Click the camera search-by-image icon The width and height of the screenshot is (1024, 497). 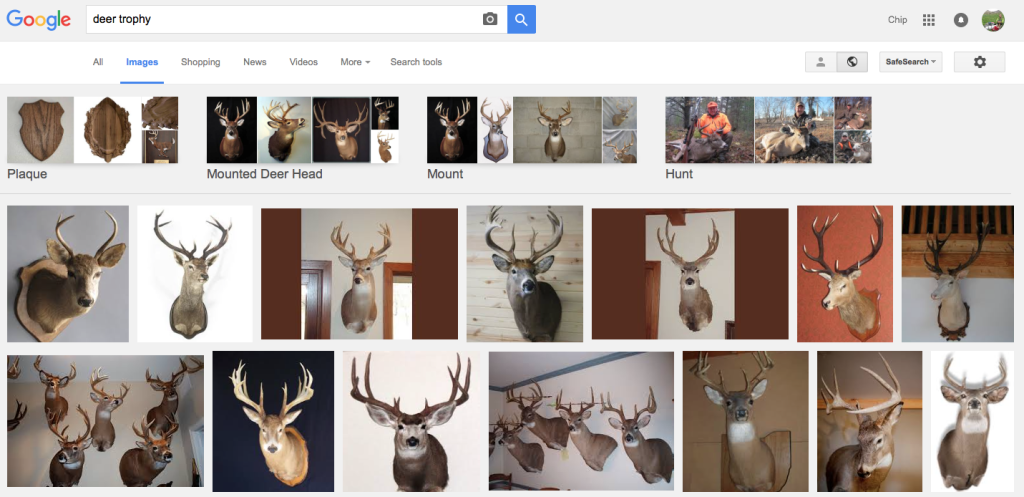pyautogui.click(x=490, y=19)
